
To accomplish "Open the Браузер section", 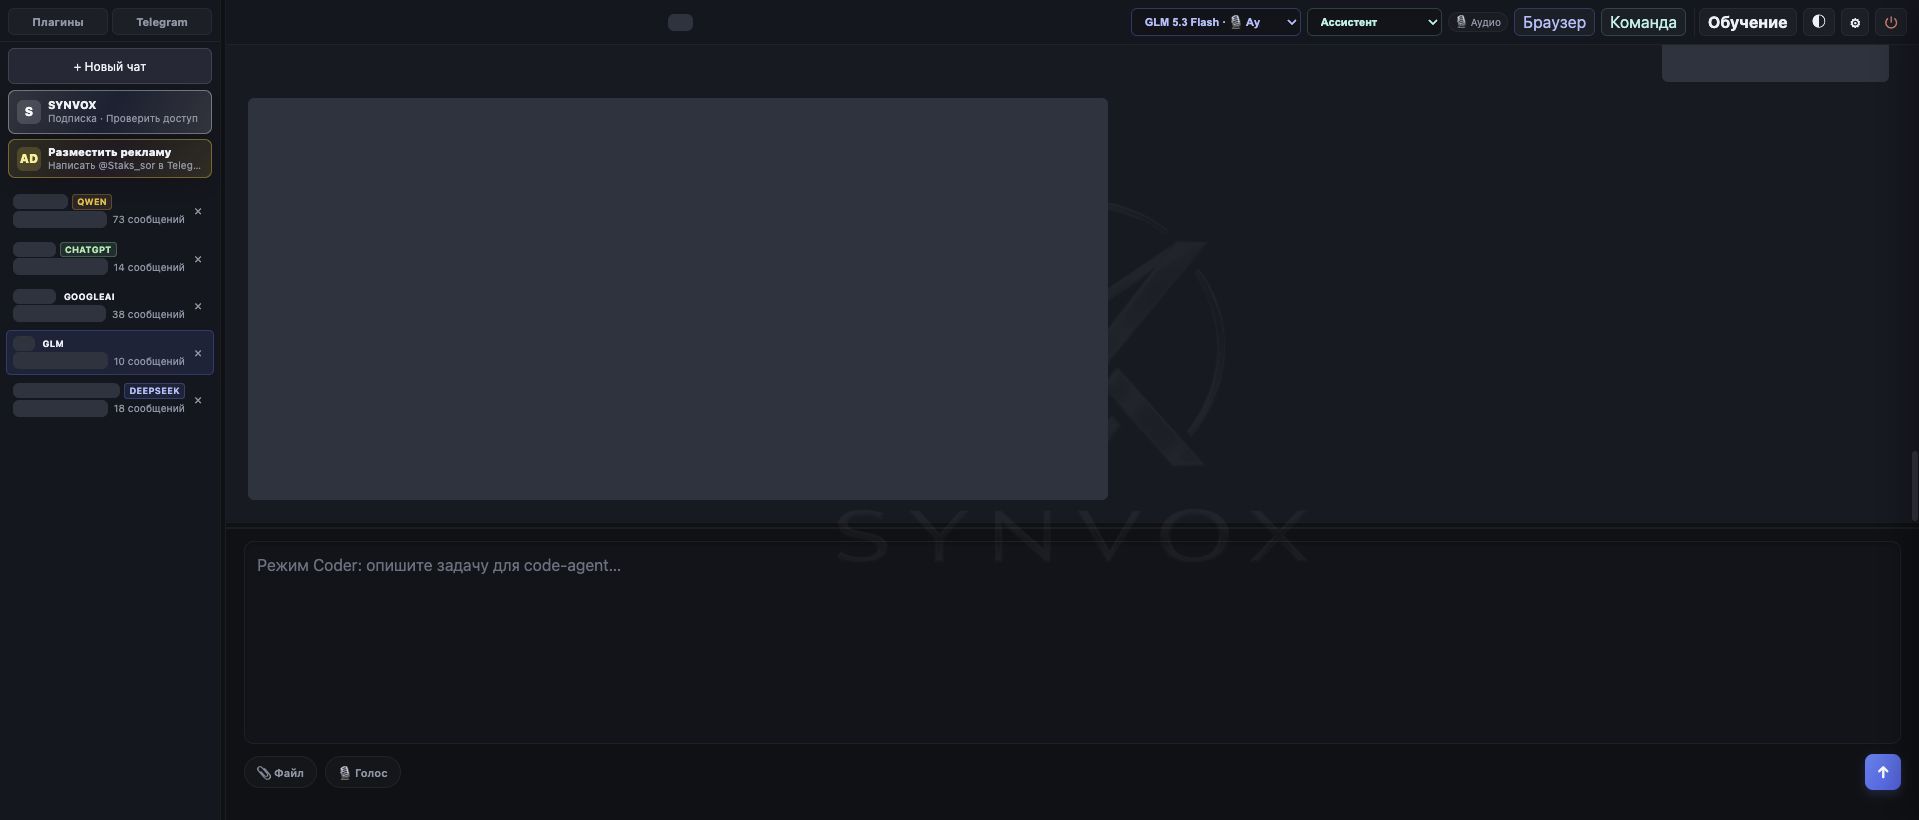I will tap(1554, 22).
